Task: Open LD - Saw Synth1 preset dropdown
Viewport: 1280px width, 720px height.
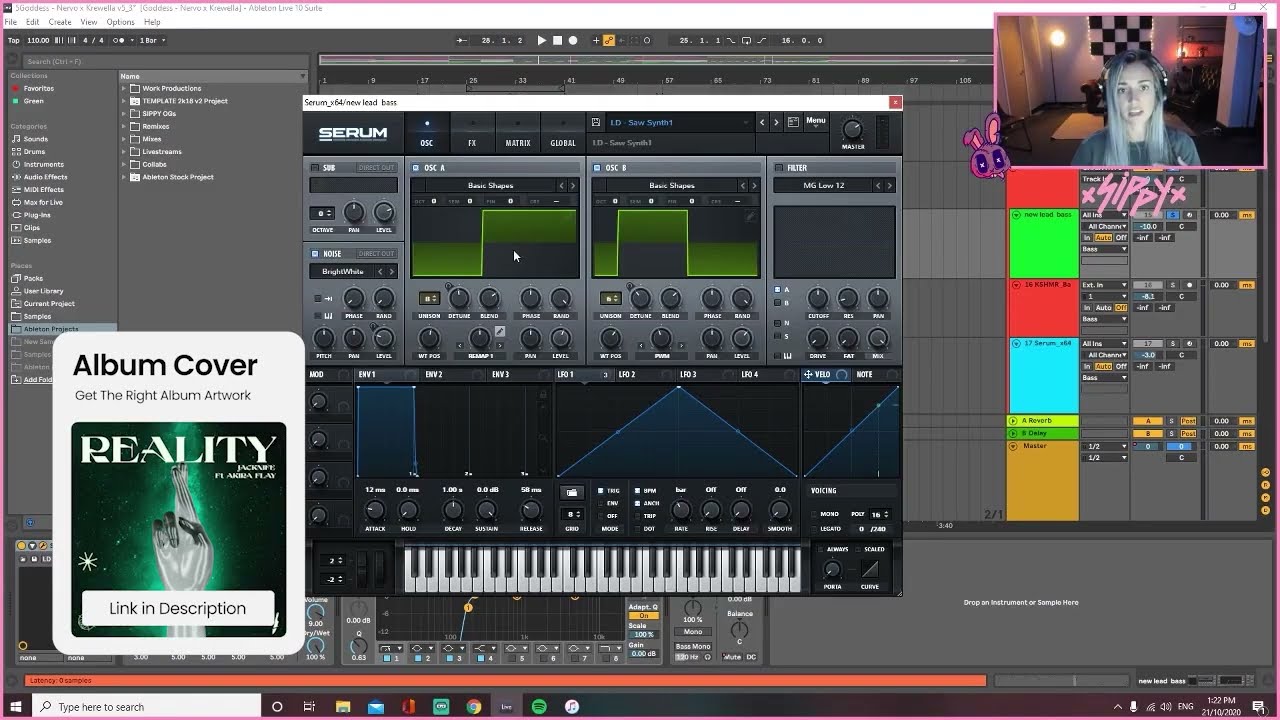Action: tap(678, 122)
